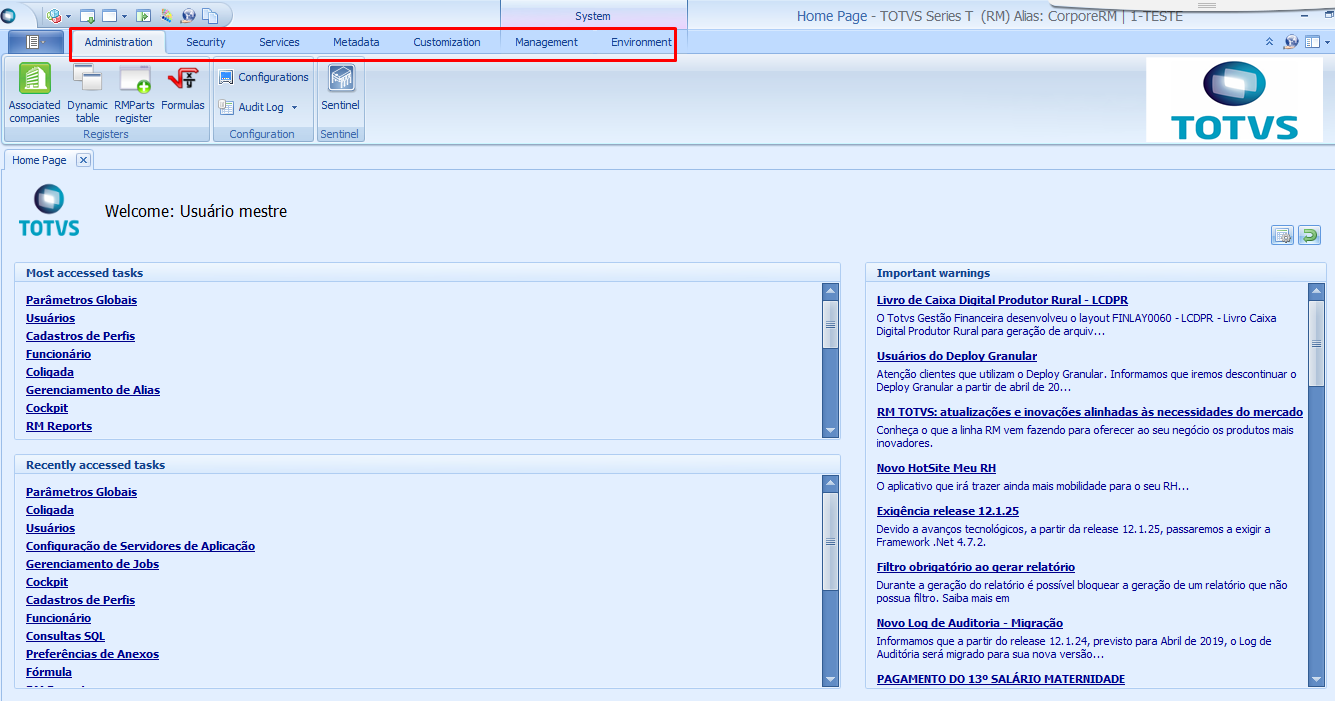The height and width of the screenshot is (701, 1335).
Task: Open Usuários do Deploy Granular warning
Action: pyautogui.click(x=957, y=356)
